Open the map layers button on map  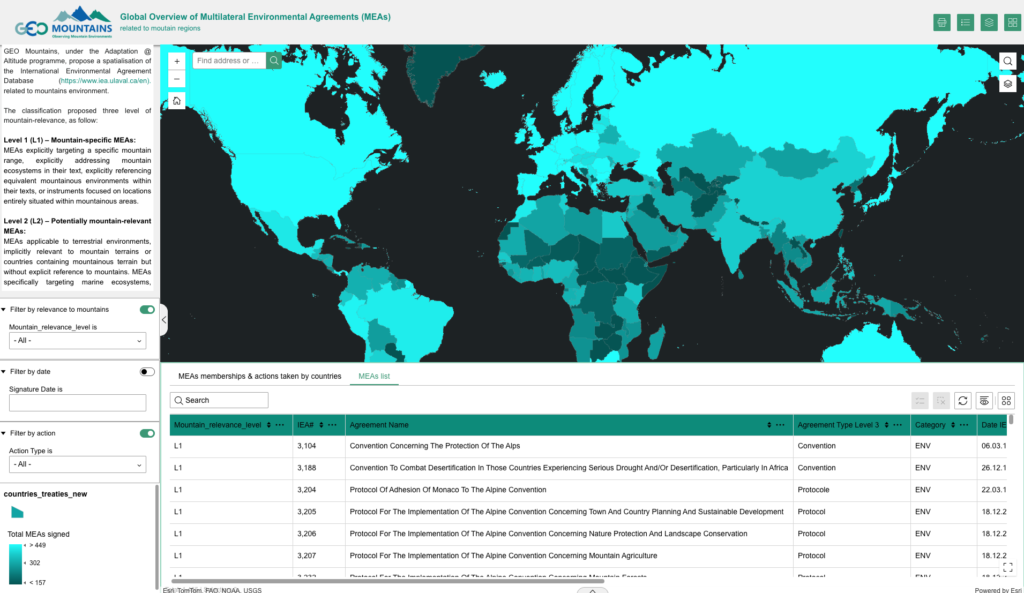point(1008,84)
